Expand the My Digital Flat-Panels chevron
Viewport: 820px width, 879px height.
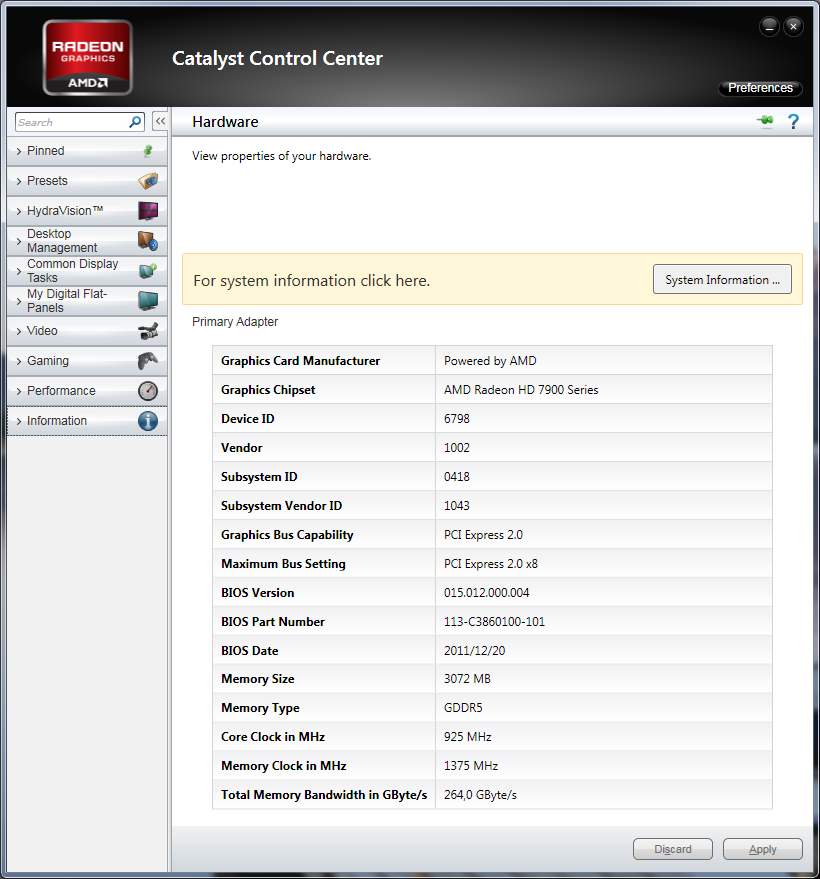[19, 301]
